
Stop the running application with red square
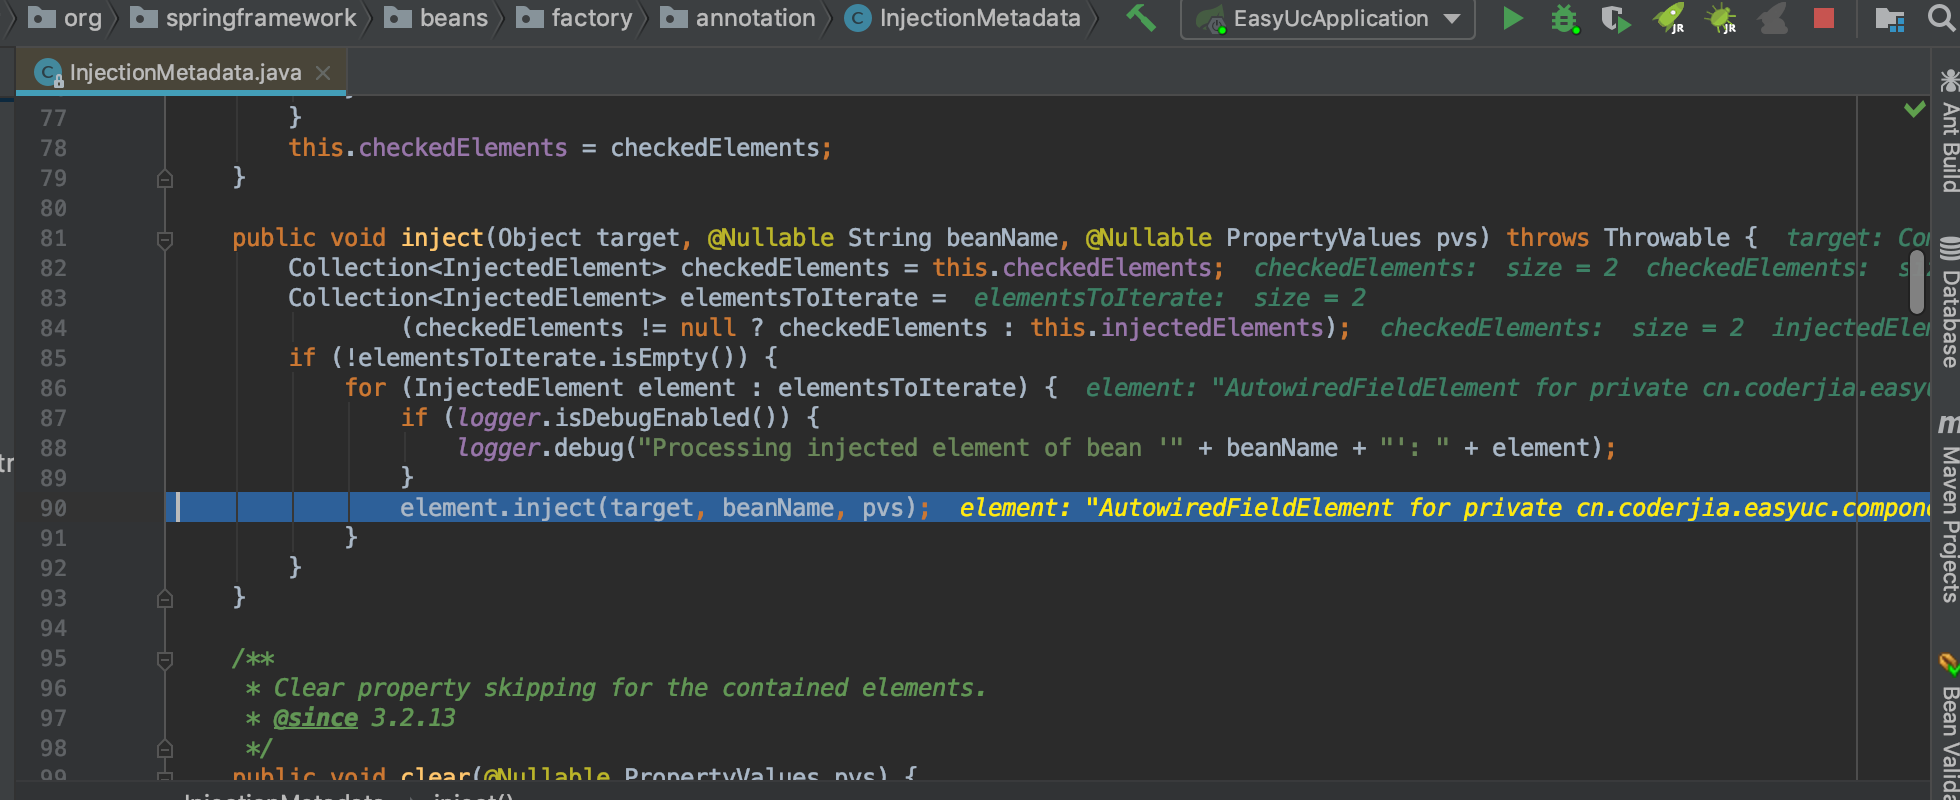tap(1824, 18)
